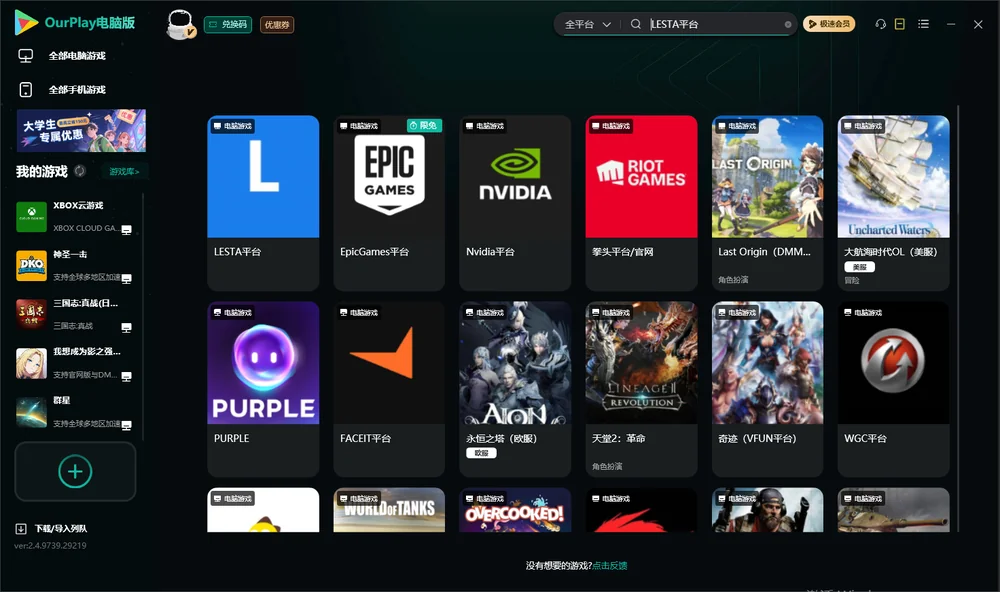
Task: Open the 优惠券 coupons button
Action: click(x=277, y=24)
